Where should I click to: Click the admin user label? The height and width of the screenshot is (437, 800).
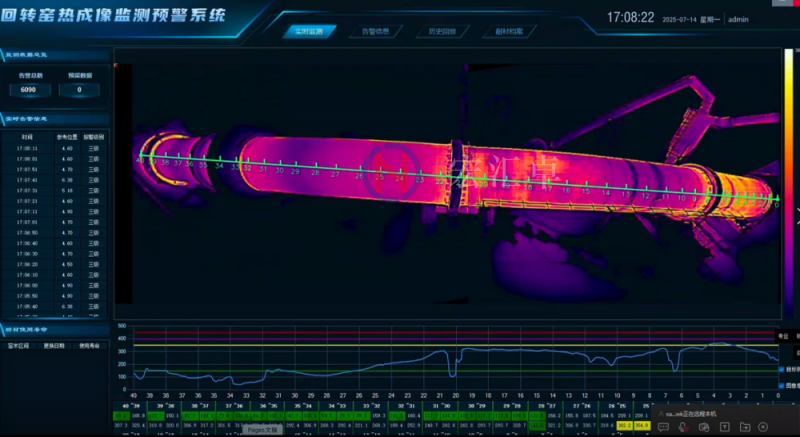(x=739, y=20)
